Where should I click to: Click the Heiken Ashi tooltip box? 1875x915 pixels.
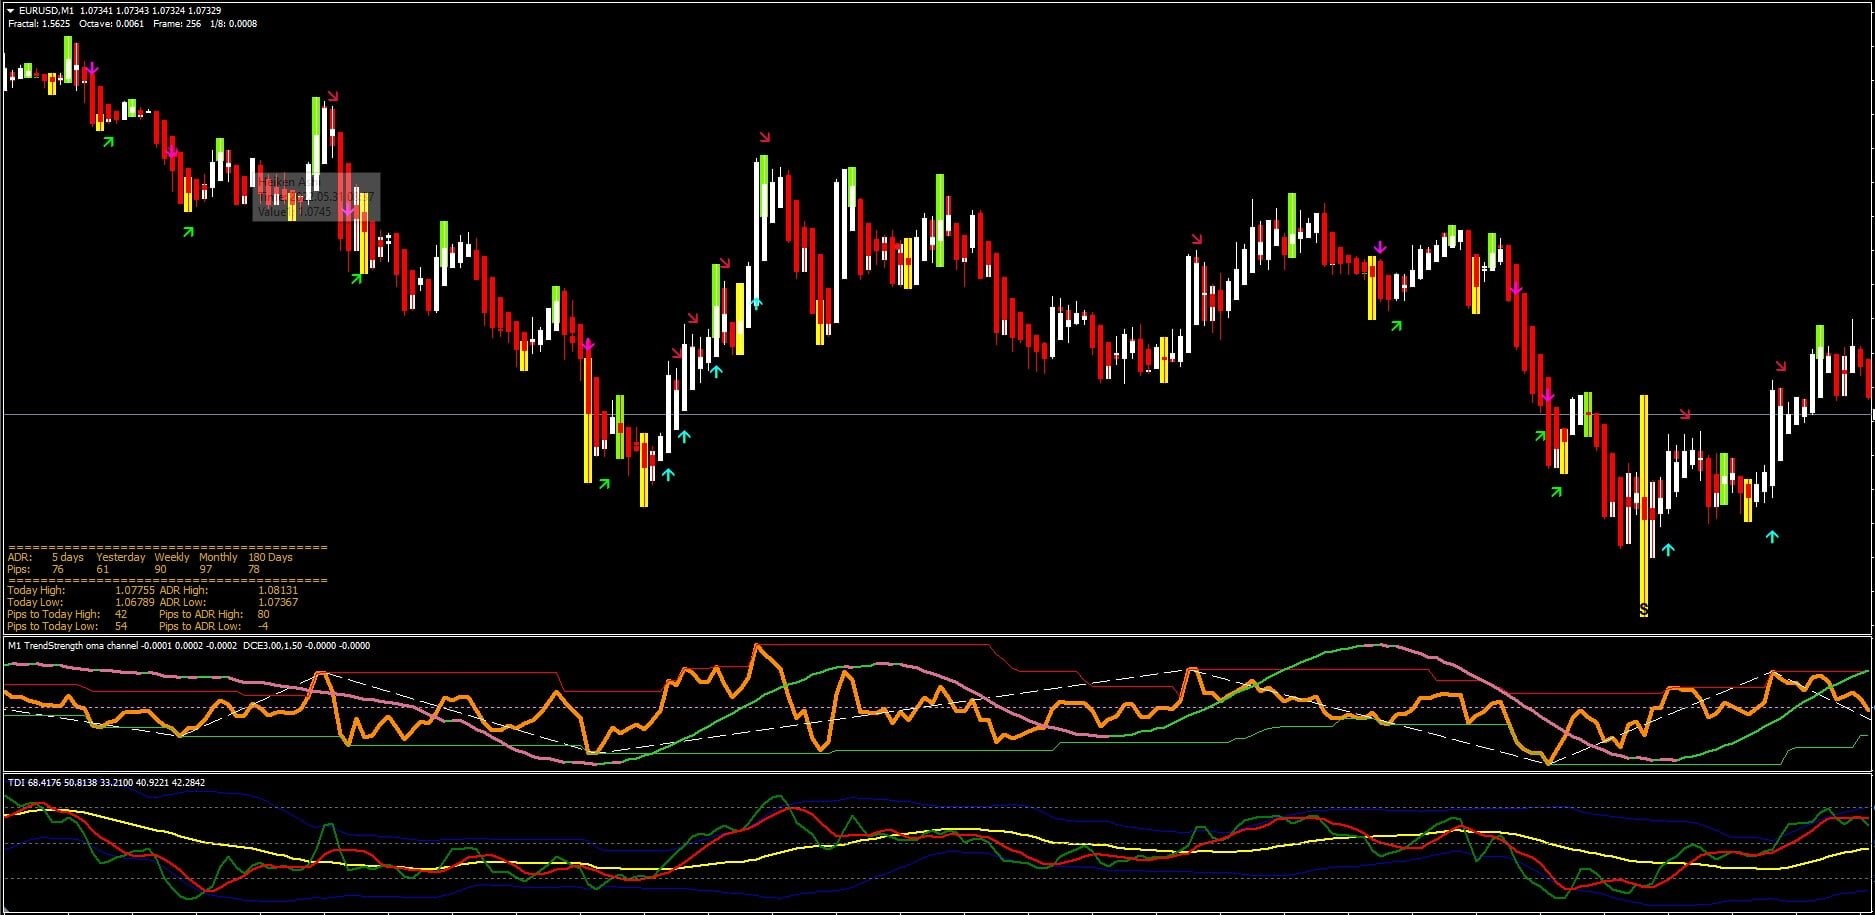(316, 197)
